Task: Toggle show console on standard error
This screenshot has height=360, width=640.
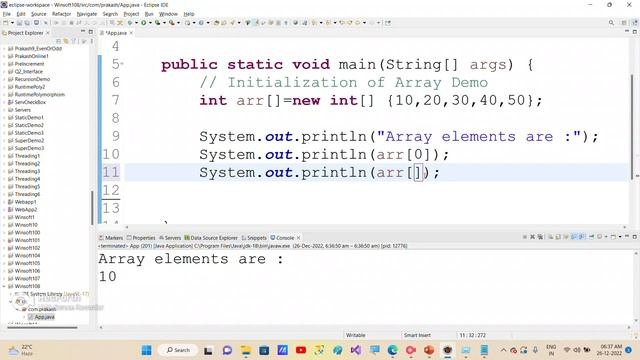Action: [582, 237]
